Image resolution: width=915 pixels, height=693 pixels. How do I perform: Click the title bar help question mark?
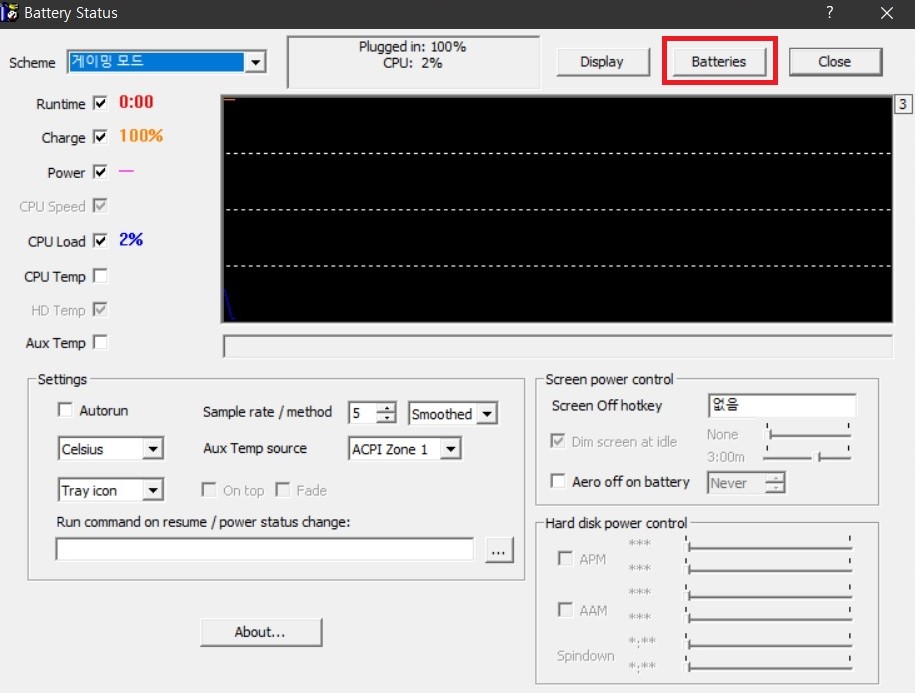point(829,13)
